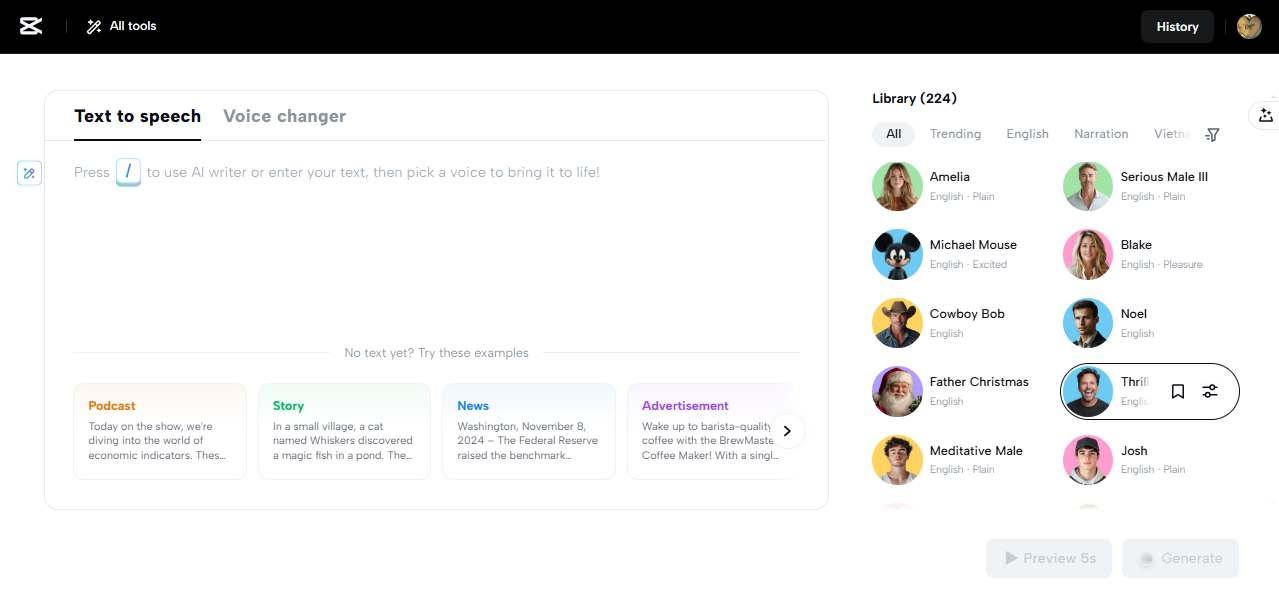Screen dimensions: 1279x607
Task: Enable the Trending voice filter
Action: click(x=955, y=134)
